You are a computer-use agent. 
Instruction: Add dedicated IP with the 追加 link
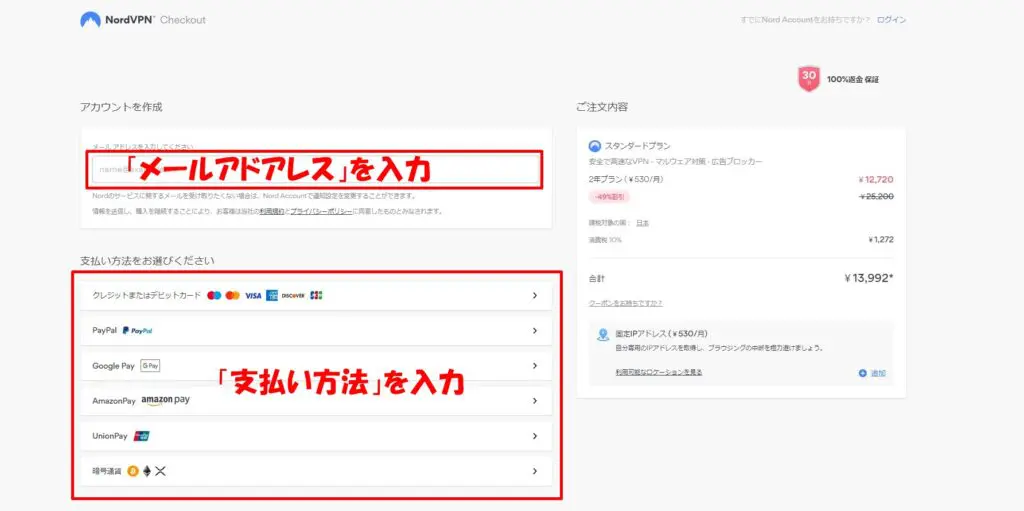[x=872, y=373]
